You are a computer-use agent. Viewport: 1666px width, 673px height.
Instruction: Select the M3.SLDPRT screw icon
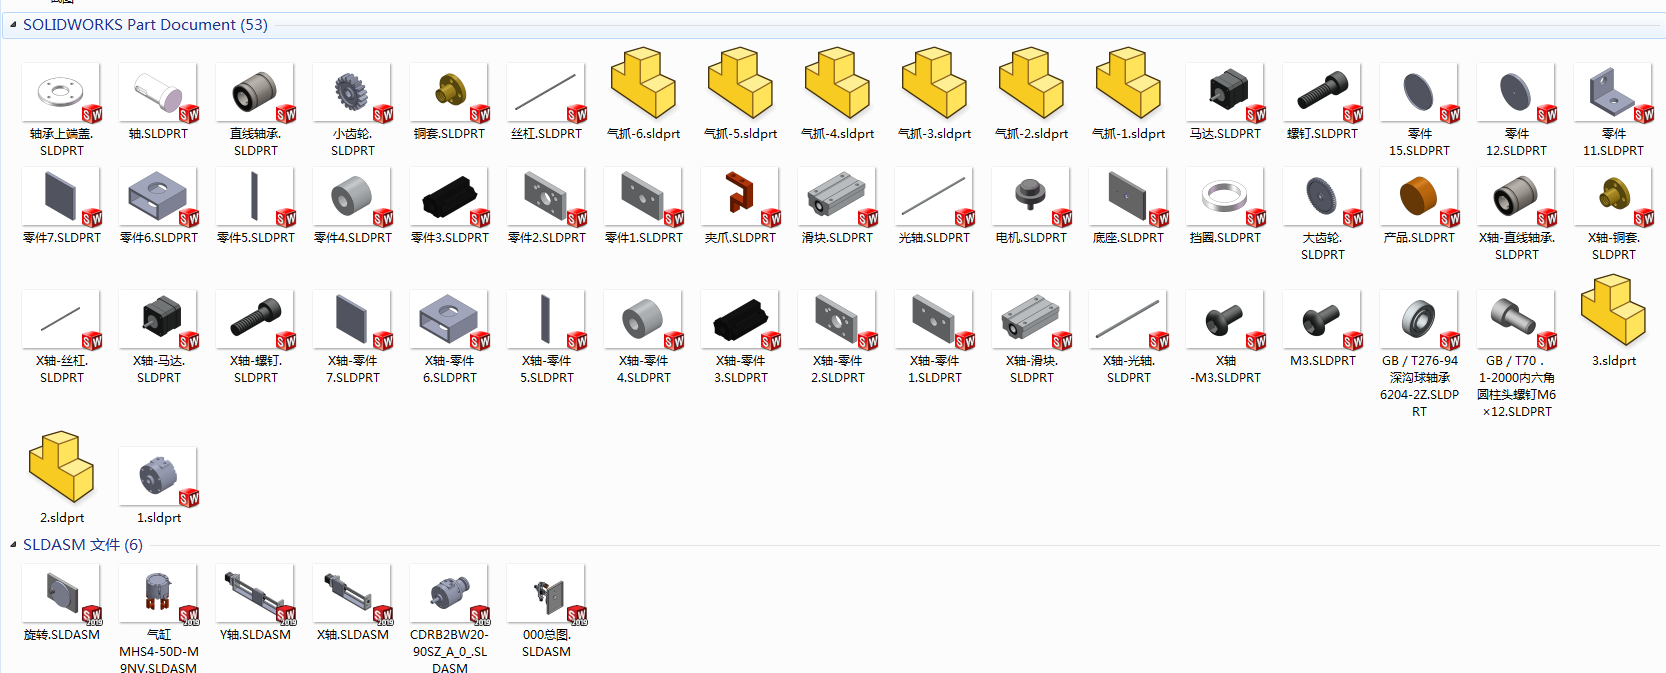pyautogui.click(x=1323, y=320)
